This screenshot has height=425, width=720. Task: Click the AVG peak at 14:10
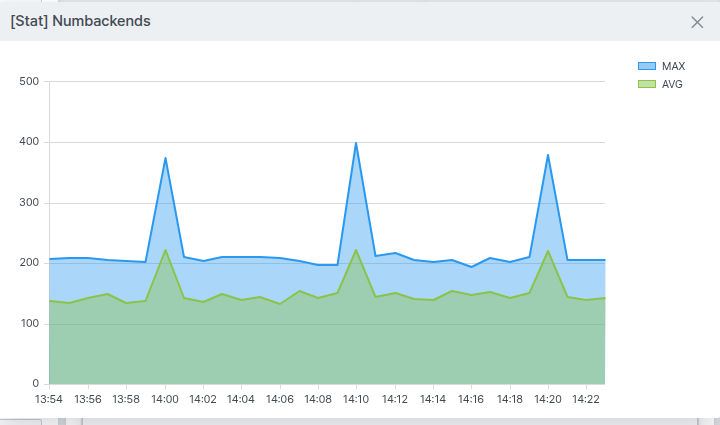(356, 250)
